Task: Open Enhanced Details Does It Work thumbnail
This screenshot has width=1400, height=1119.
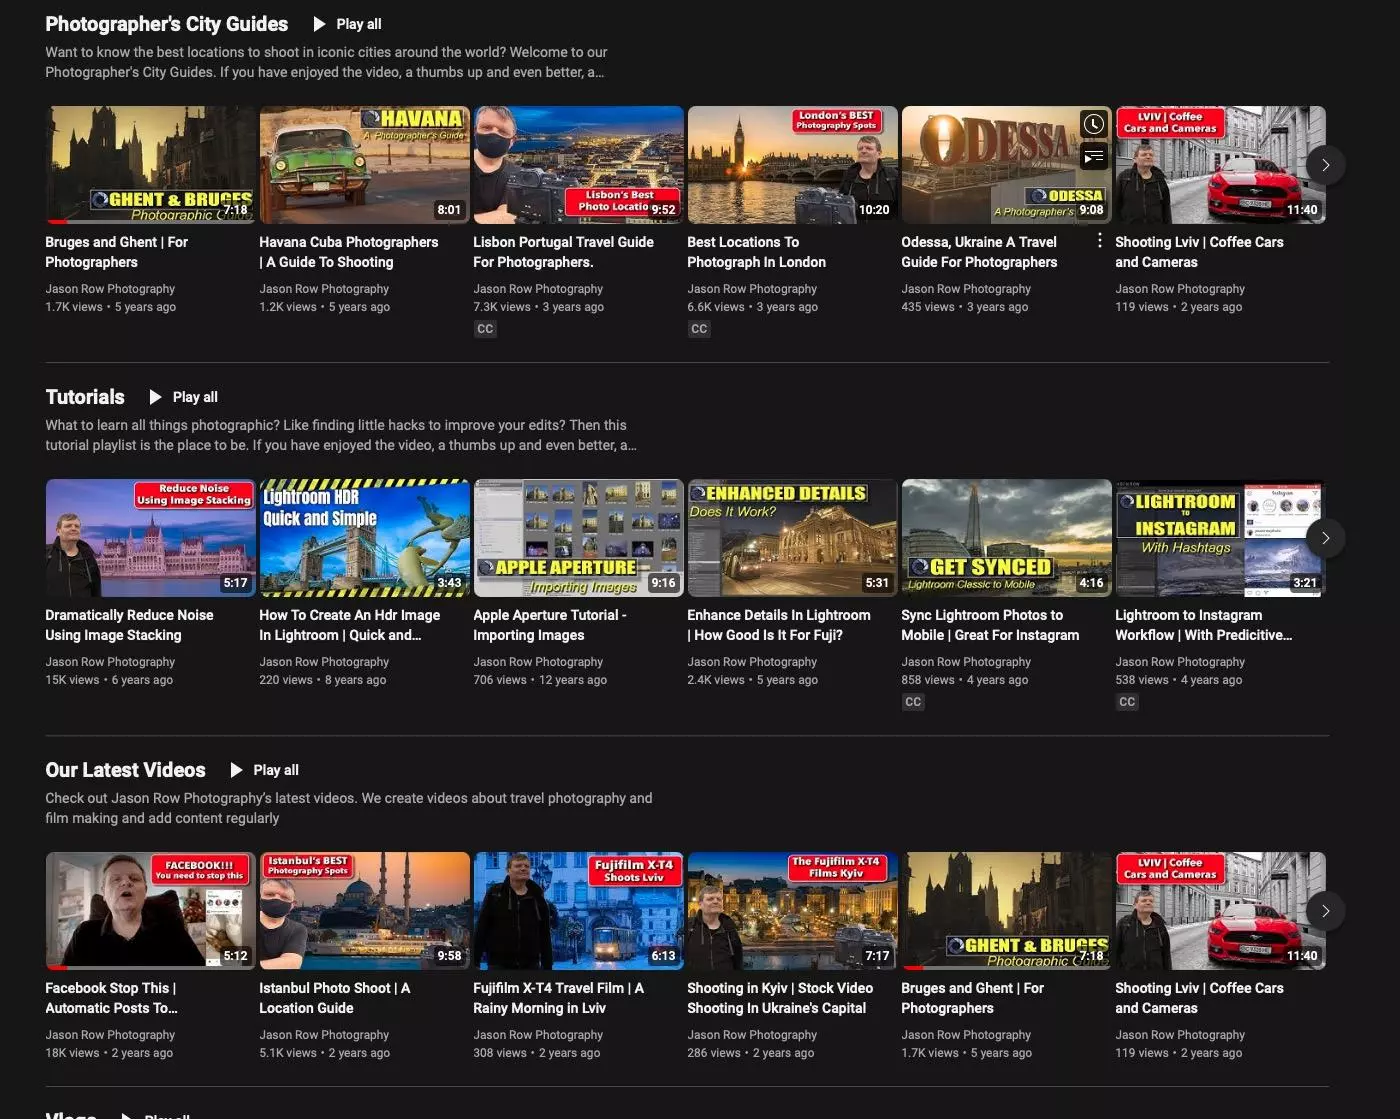Action: pyautogui.click(x=792, y=538)
